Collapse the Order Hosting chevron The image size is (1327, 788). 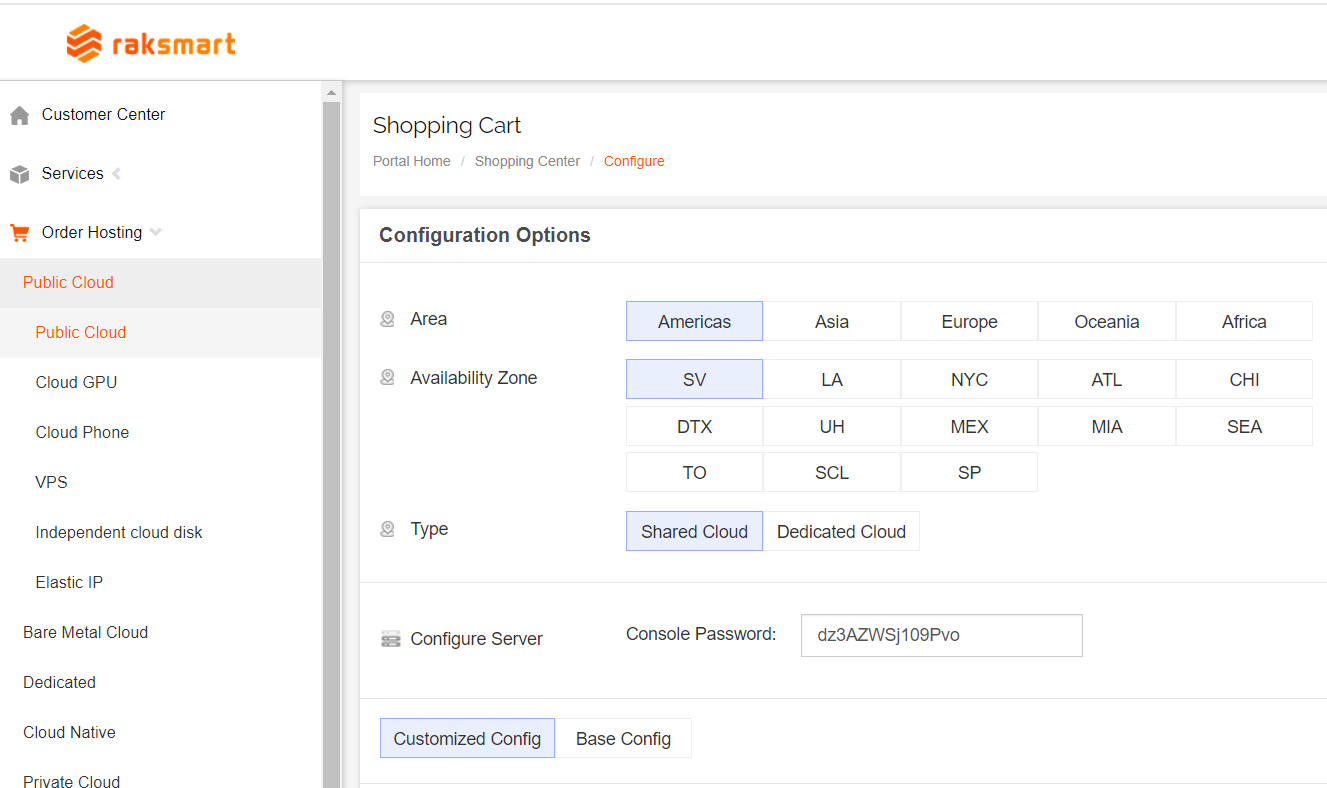click(x=155, y=233)
